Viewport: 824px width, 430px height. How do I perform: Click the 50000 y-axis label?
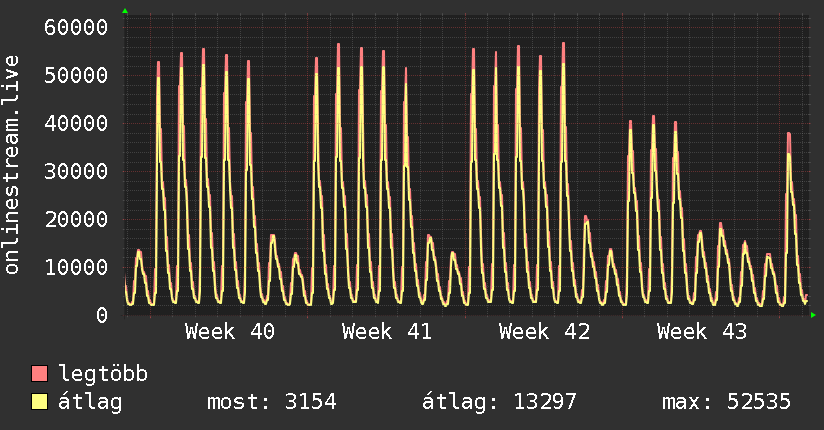click(76, 75)
